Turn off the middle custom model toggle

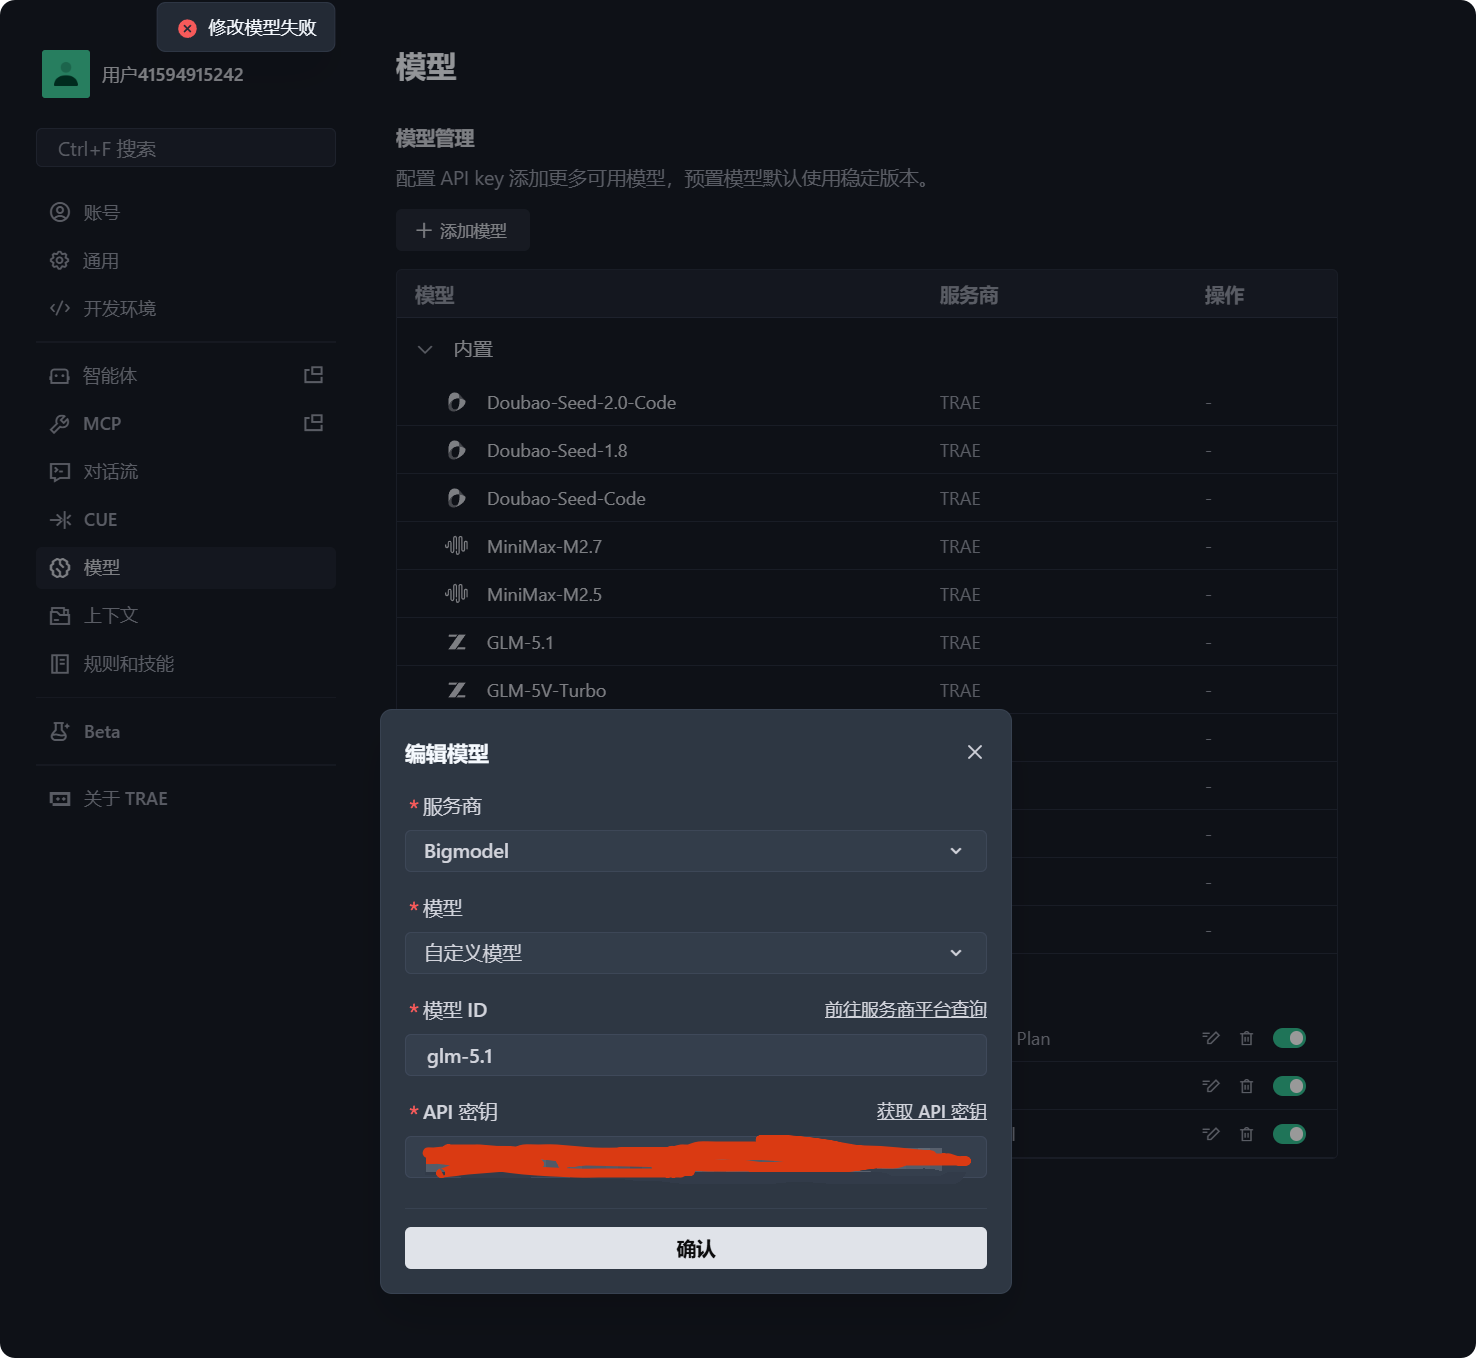click(x=1289, y=1086)
